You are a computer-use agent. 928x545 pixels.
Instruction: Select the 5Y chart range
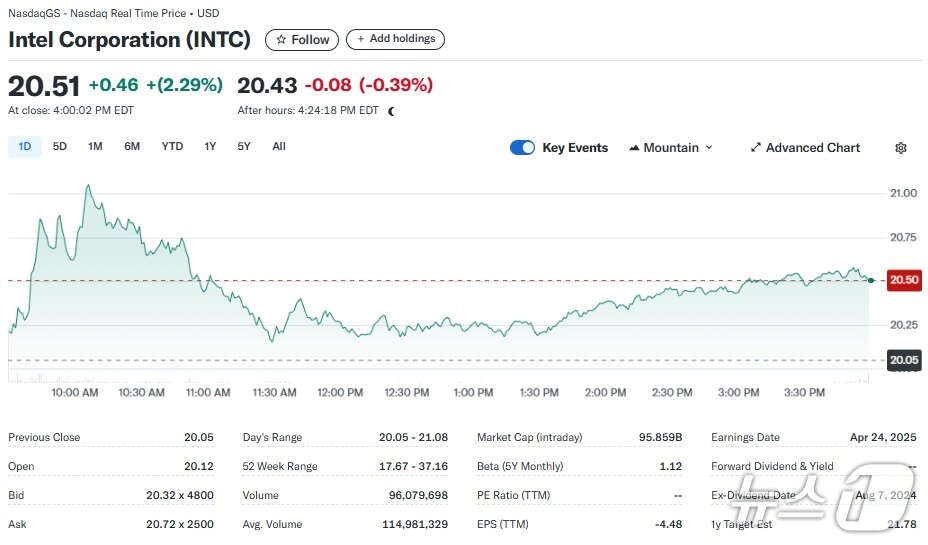coord(244,147)
